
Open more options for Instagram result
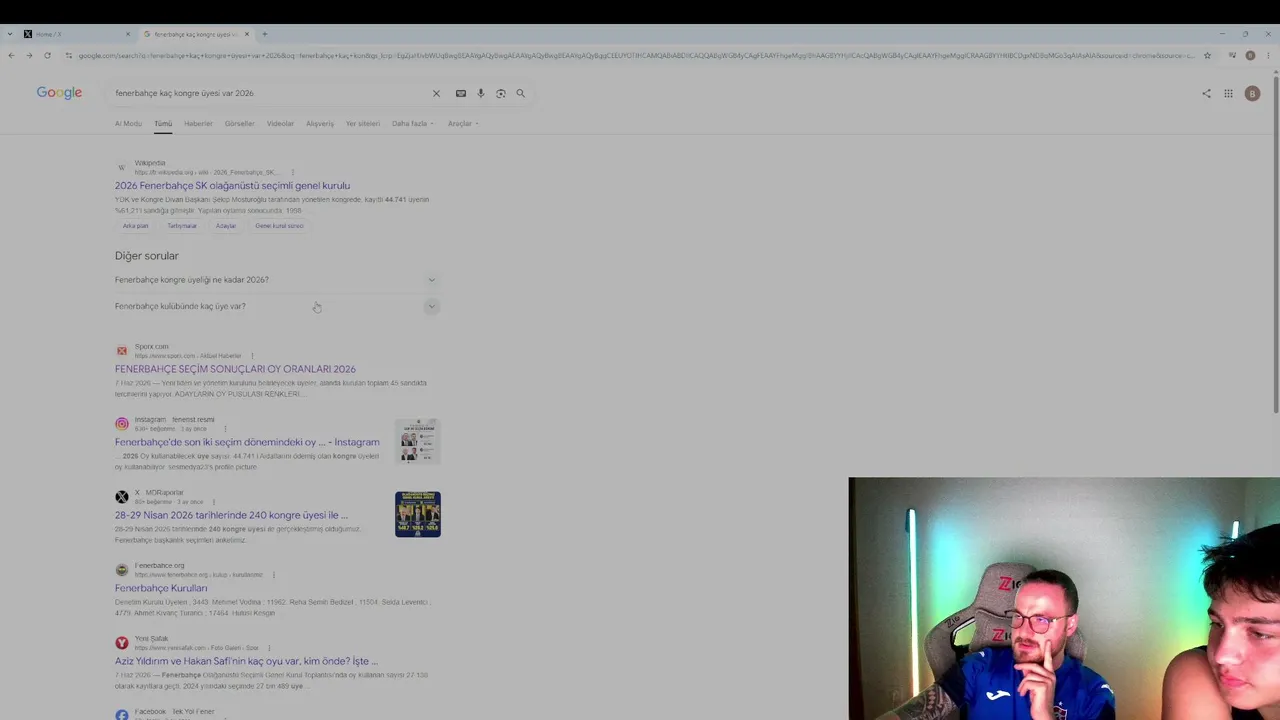click(225, 429)
